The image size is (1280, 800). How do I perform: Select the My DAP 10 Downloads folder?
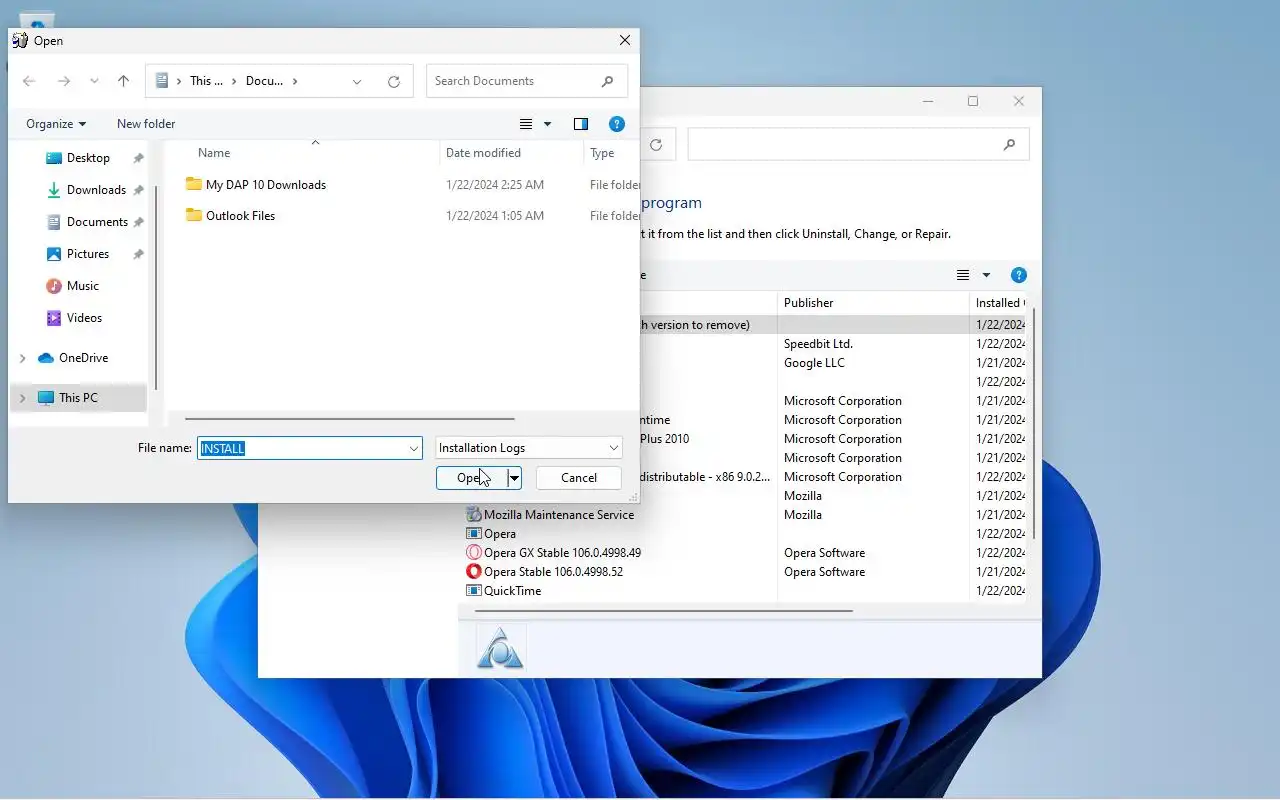tap(266, 185)
